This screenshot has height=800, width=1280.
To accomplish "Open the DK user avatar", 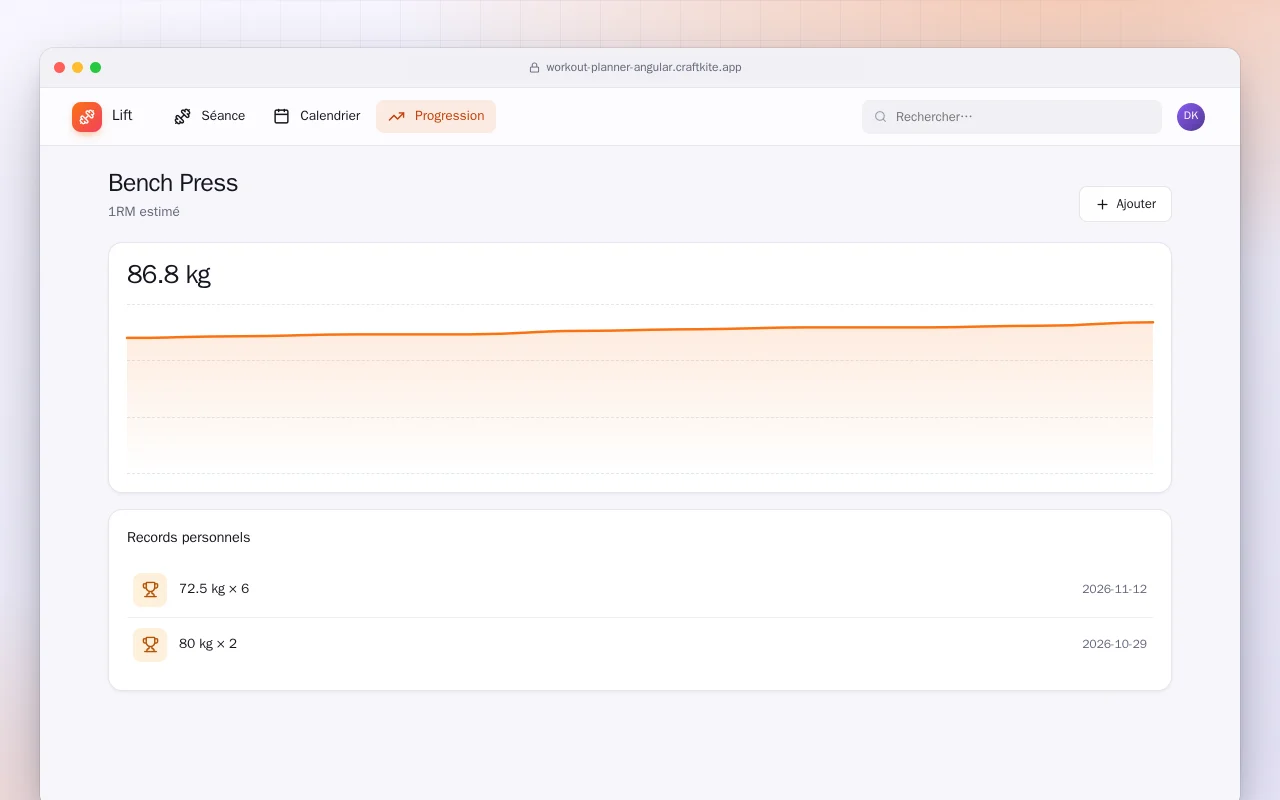I will coord(1191,117).
